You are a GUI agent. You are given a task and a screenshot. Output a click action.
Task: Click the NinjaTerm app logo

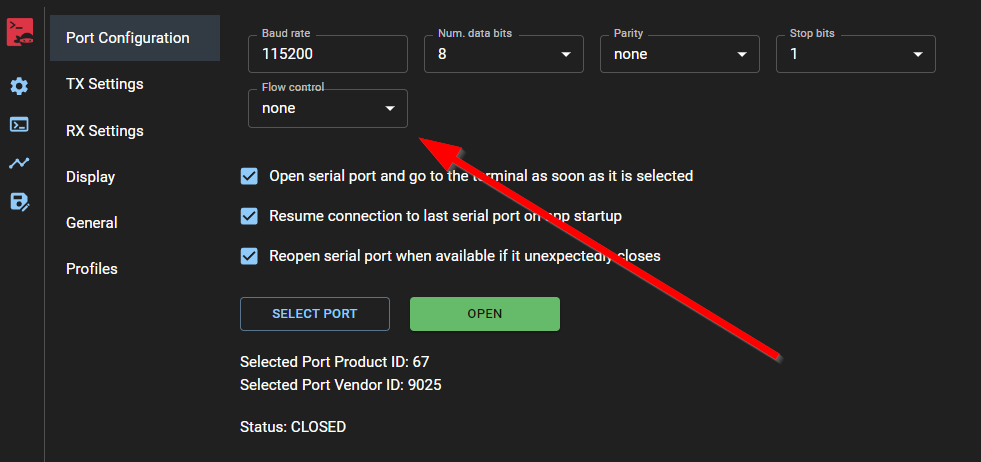click(20, 31)
